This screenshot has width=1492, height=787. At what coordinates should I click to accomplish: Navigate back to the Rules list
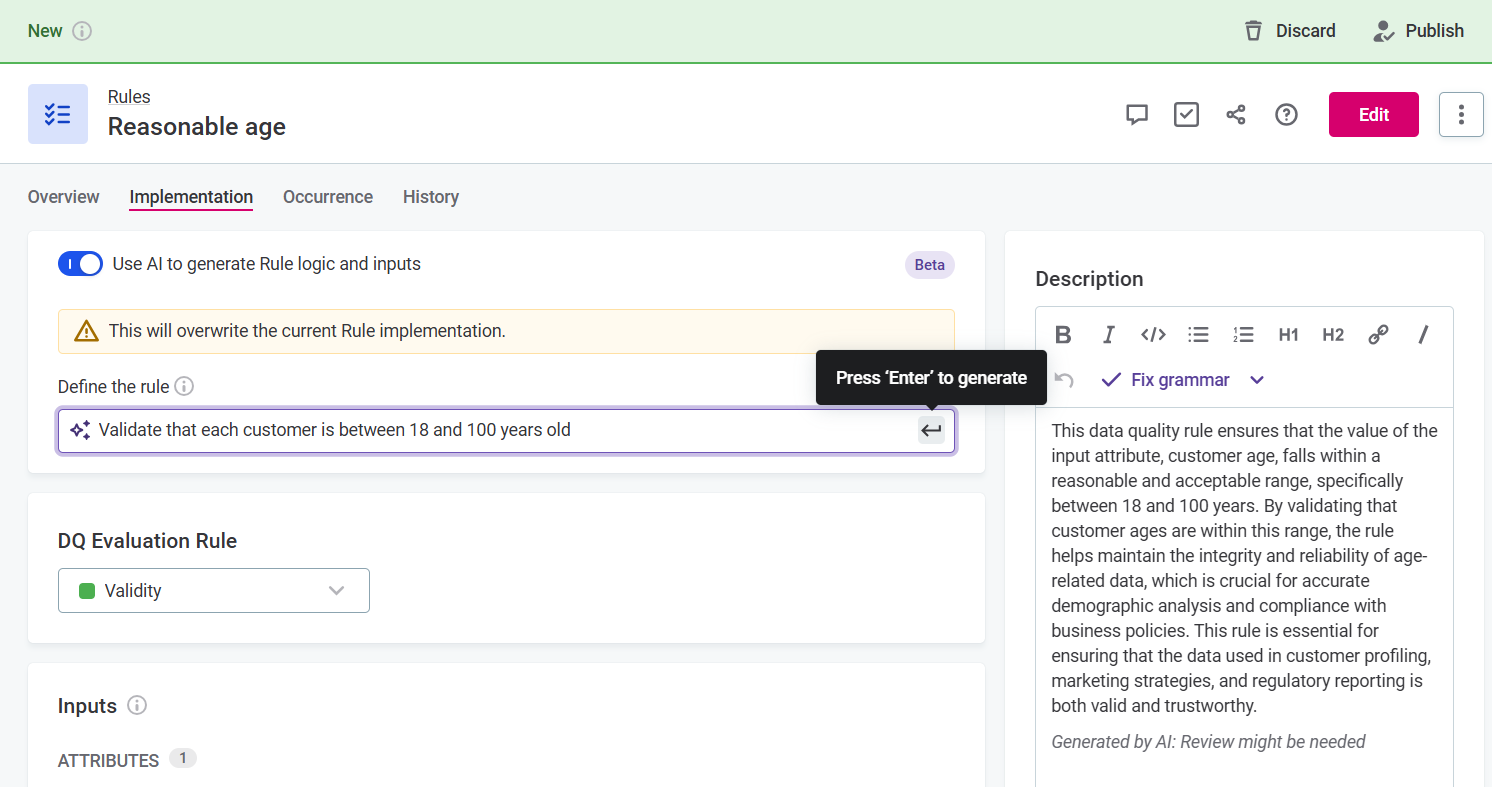click(129, 96)
